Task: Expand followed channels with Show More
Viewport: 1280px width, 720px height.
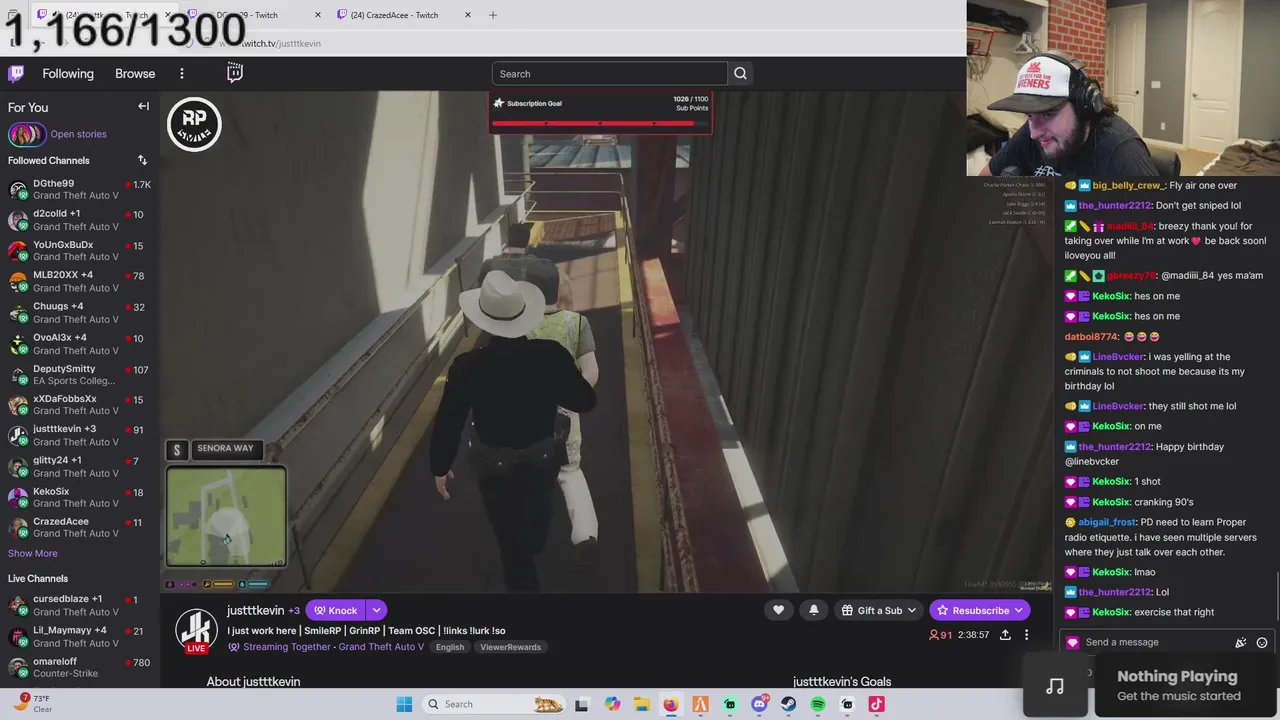Action: [x=33, y=553]
